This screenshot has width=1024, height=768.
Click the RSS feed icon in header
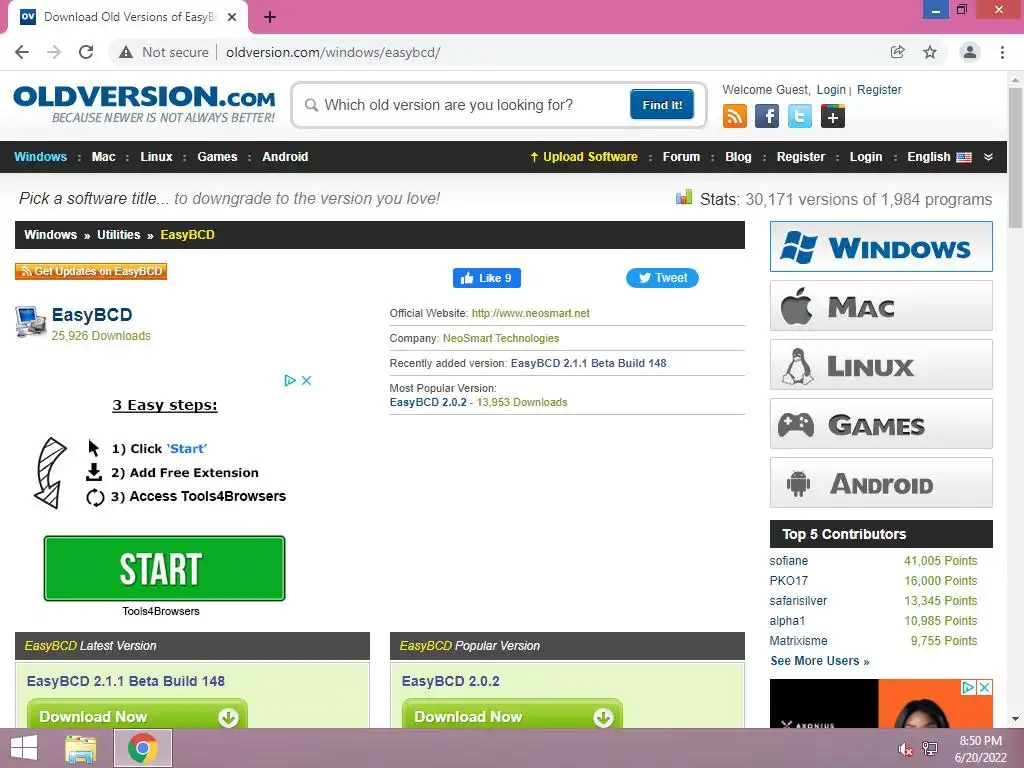tap(735, 116)
